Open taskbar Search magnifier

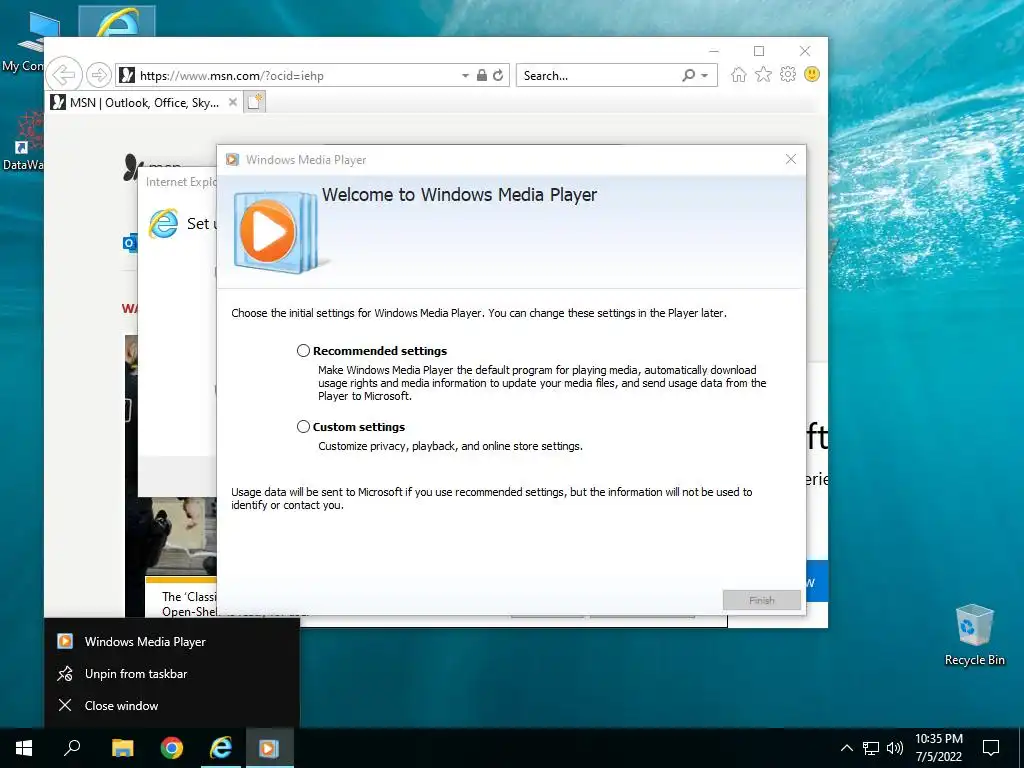72,748
